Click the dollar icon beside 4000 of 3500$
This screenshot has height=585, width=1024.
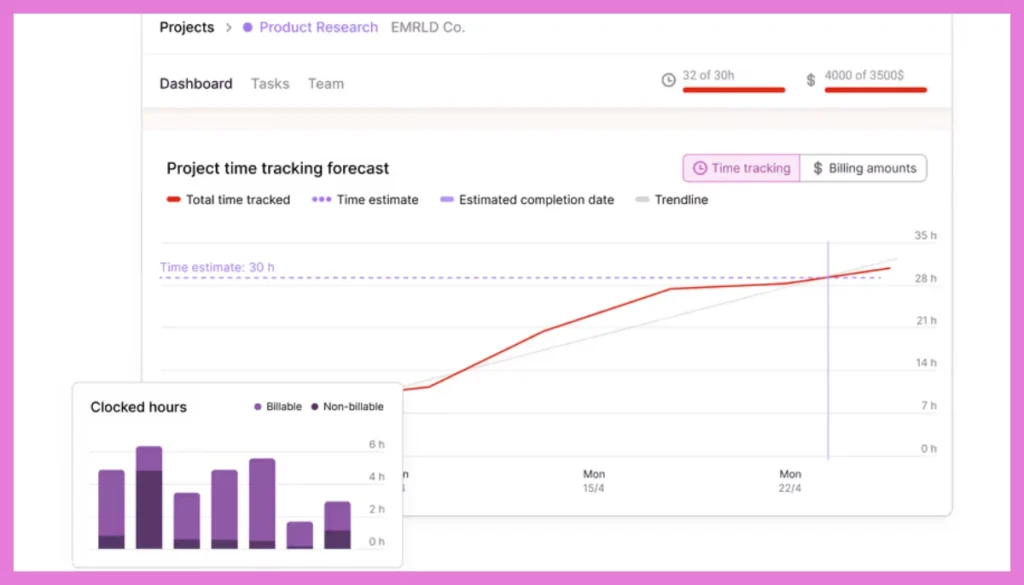pos(810,80)
